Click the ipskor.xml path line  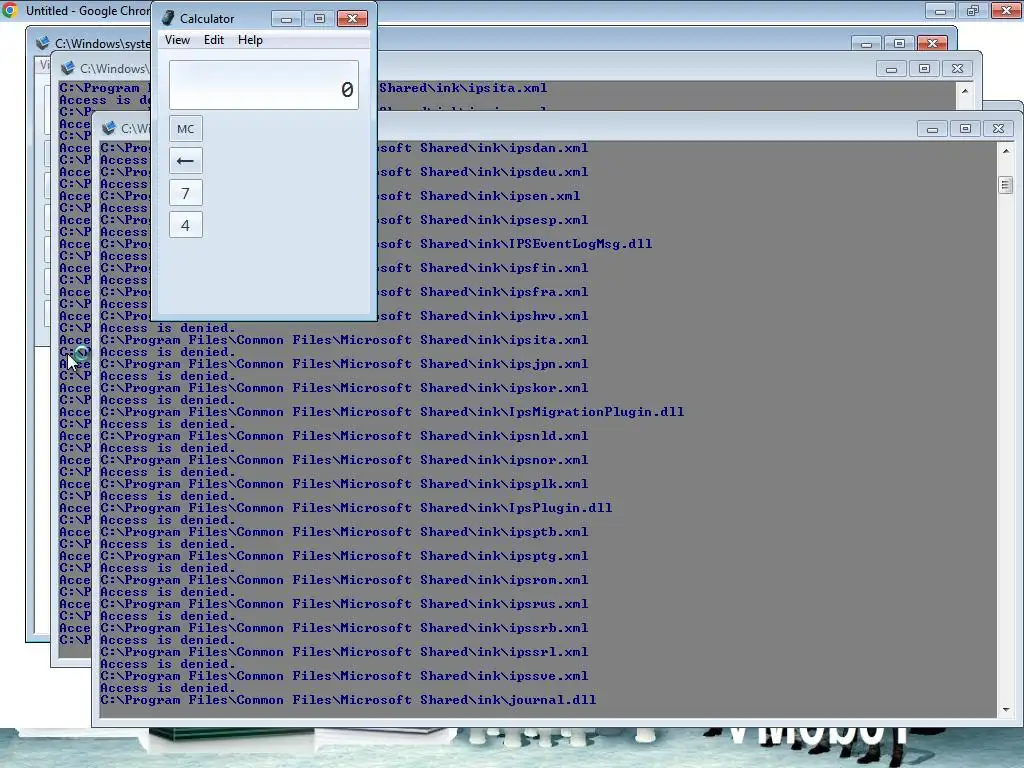click(344, 388)
